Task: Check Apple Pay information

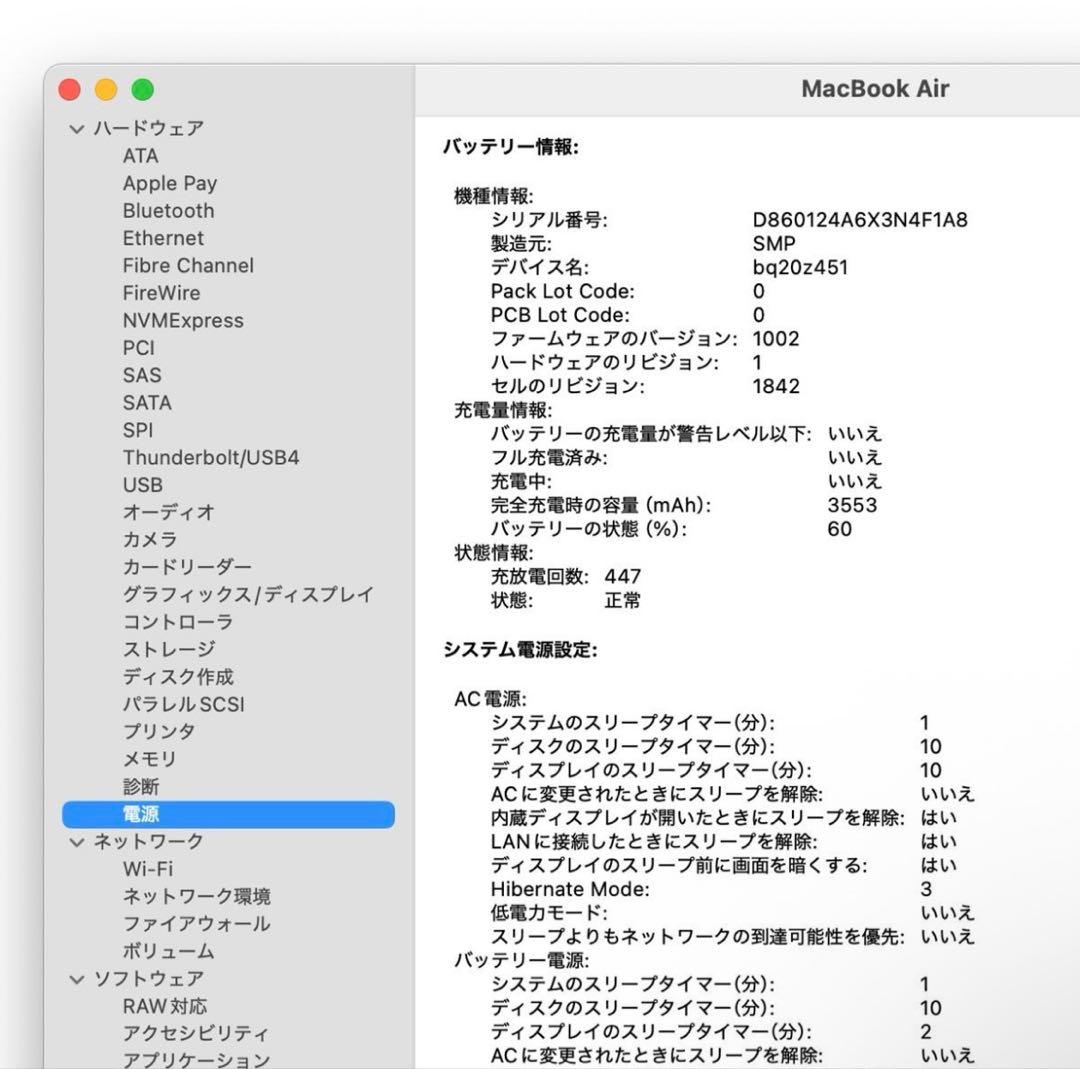Action: (169, 183)
